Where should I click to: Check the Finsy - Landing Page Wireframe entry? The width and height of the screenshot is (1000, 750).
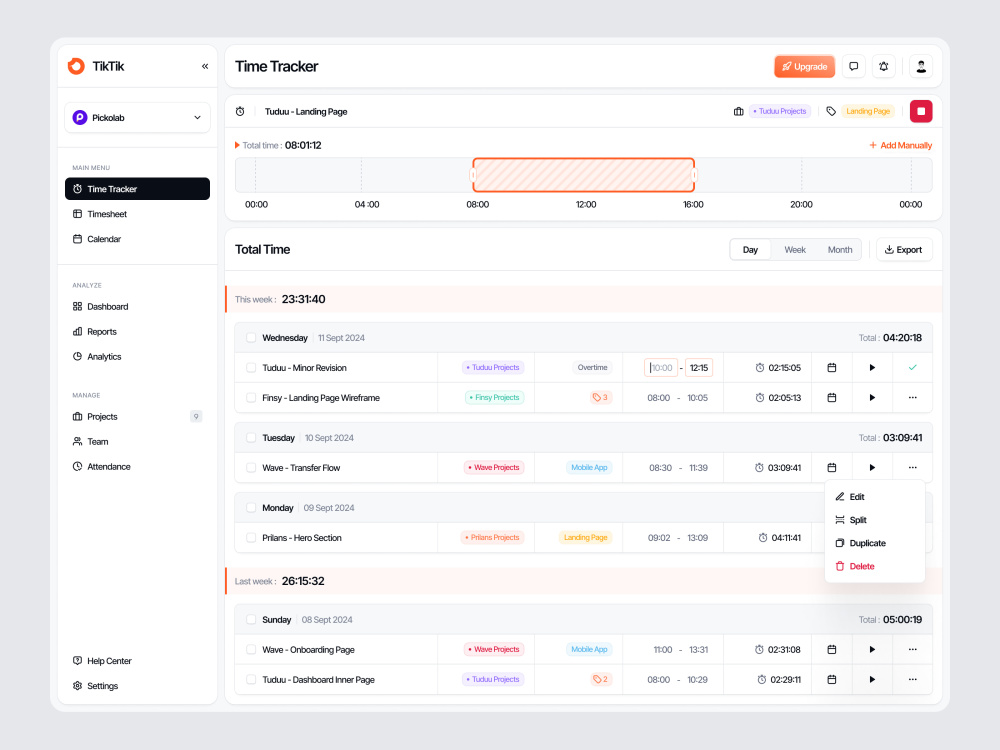click(x=251, y=398)
